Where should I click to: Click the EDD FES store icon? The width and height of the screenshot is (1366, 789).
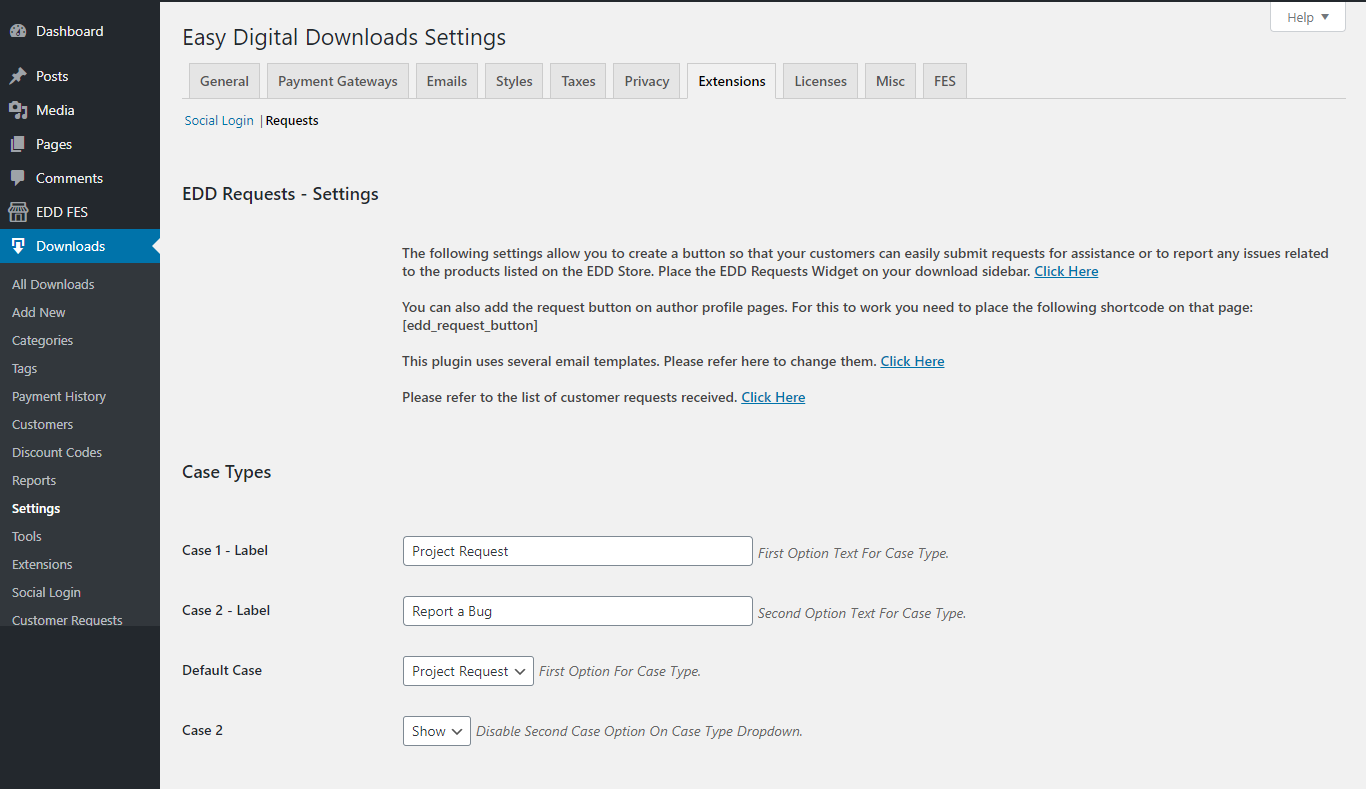click(x=18, y=212)
